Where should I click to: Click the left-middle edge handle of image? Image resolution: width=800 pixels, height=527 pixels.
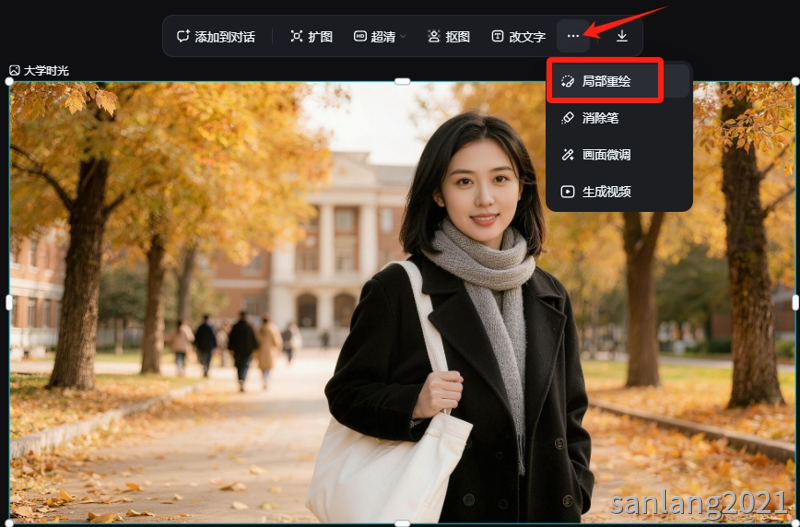click(9, 303)
